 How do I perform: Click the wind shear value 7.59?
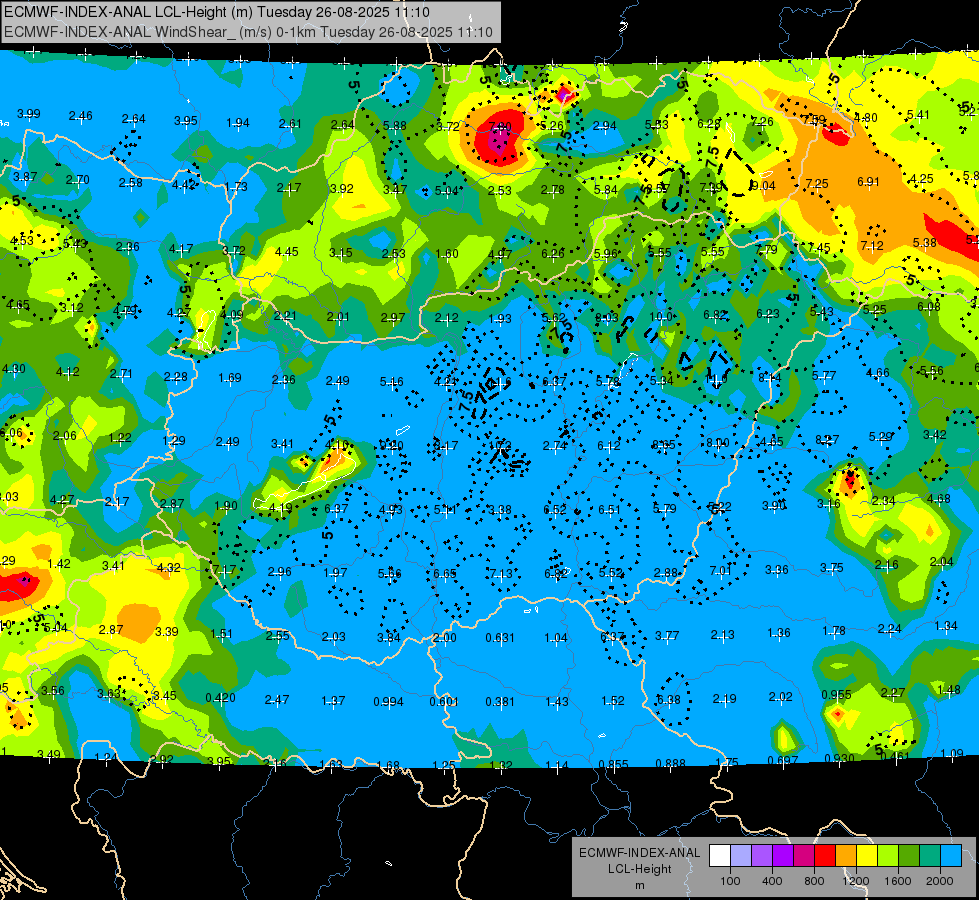pyautogui.click(x=815, y=119)
